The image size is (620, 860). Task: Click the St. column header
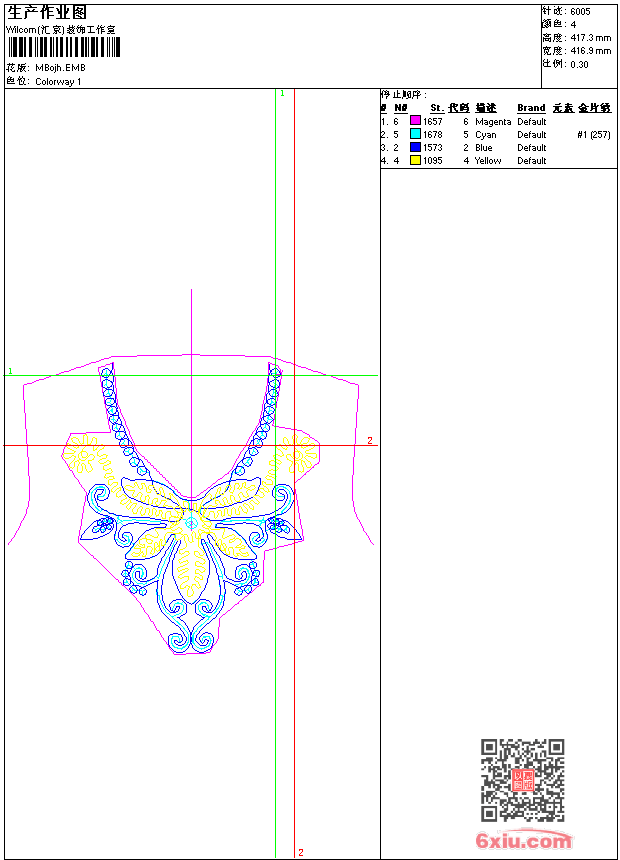click(436, 108)
